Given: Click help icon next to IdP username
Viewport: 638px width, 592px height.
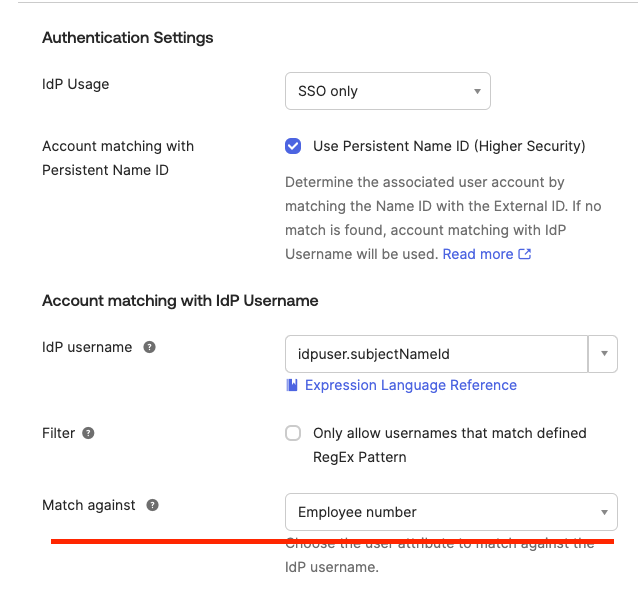Looking at the screenshot, I should tap(149, 347).
